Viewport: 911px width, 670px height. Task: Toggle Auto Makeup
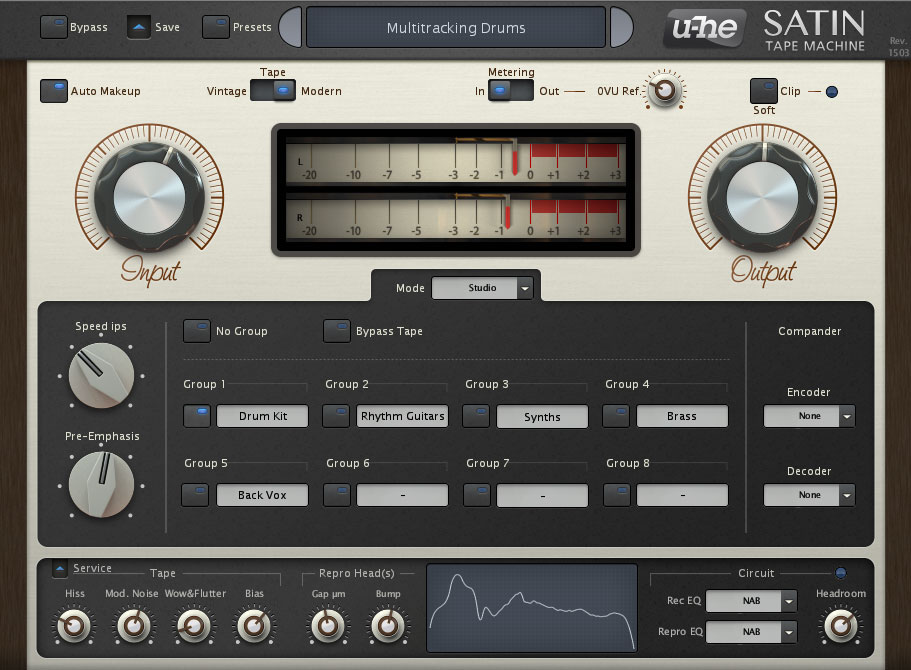coord(54,91)
